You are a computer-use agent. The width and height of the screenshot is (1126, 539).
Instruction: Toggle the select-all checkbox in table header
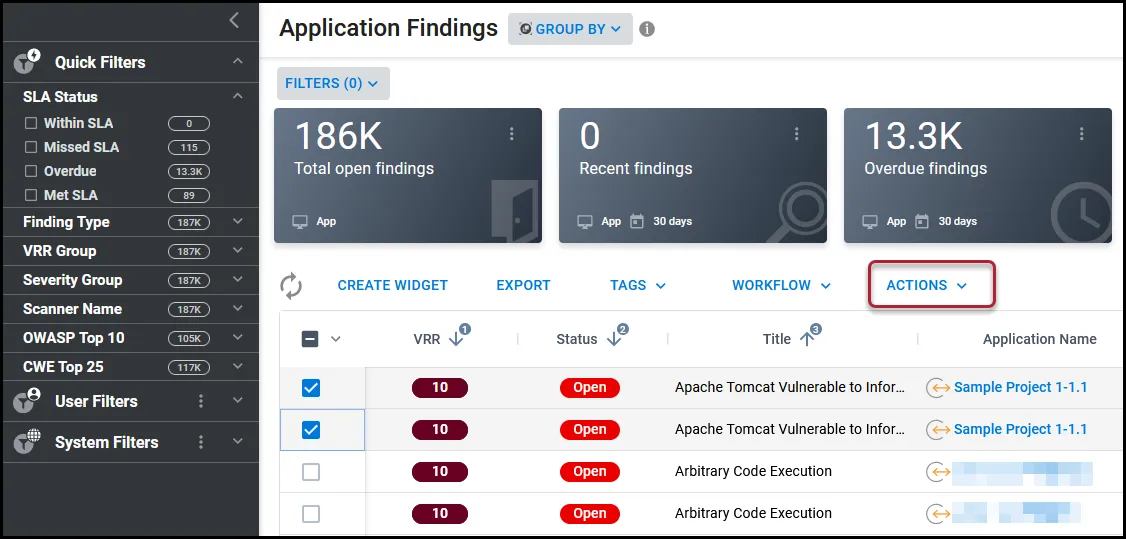click(310, 339)
